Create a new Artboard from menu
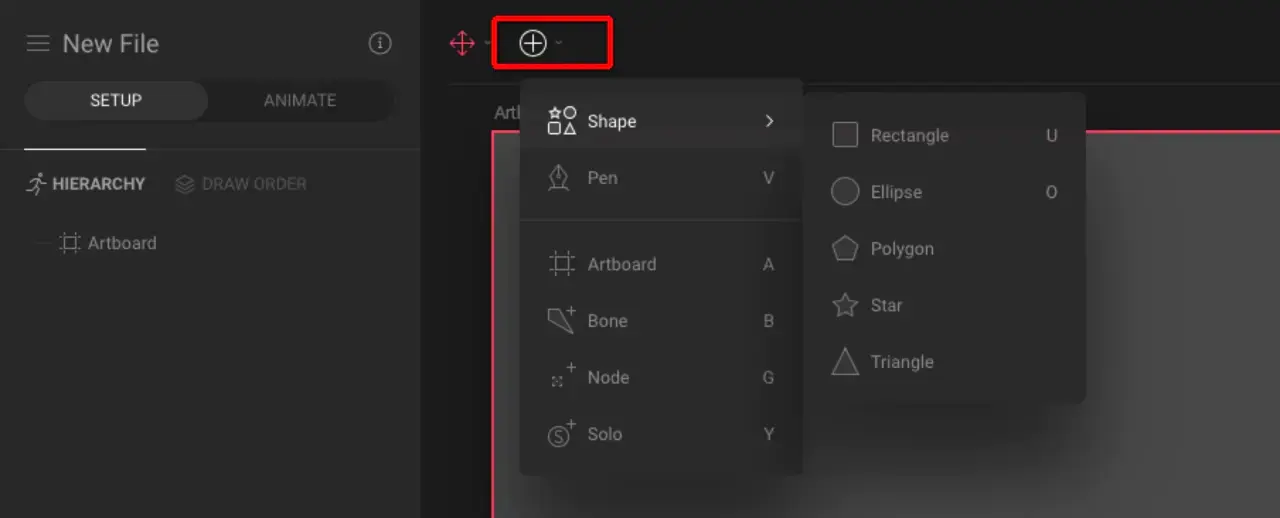 tap(620, 264)
